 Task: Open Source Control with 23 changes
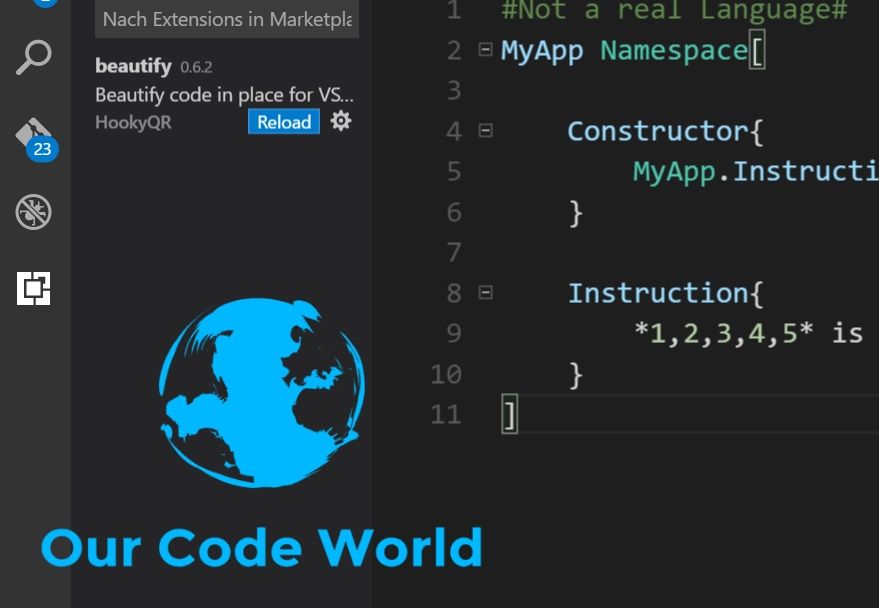tap(36, 139)
